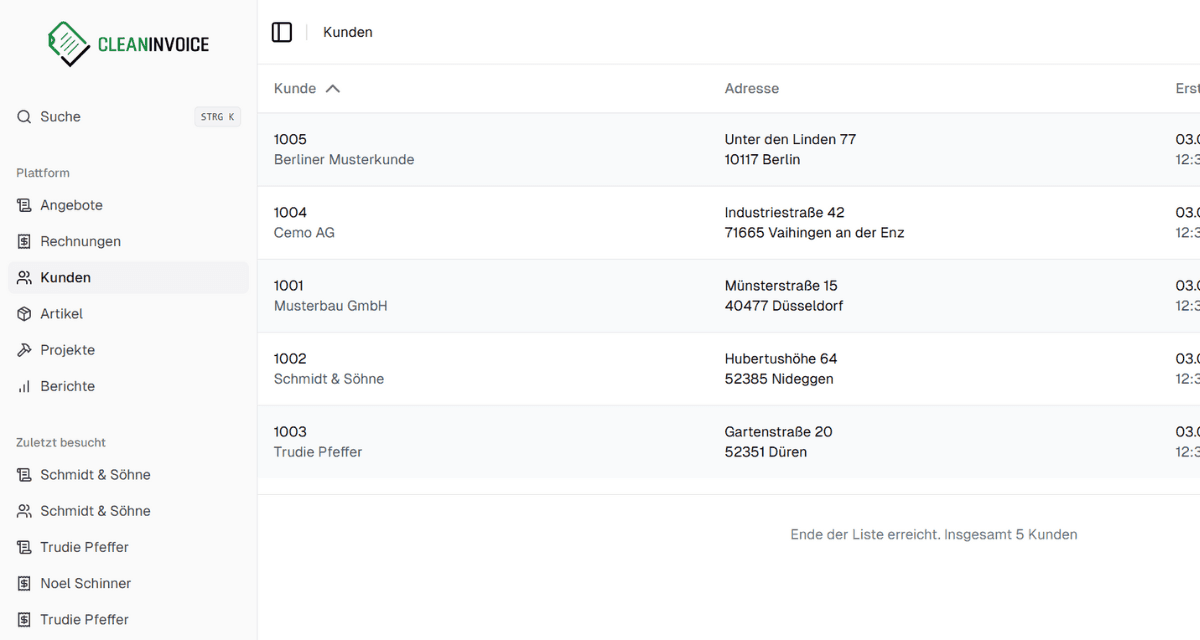Click icon beside first Trudie Pfeffer recent entry
This screenshot has height=640, width=1200.
24,547
